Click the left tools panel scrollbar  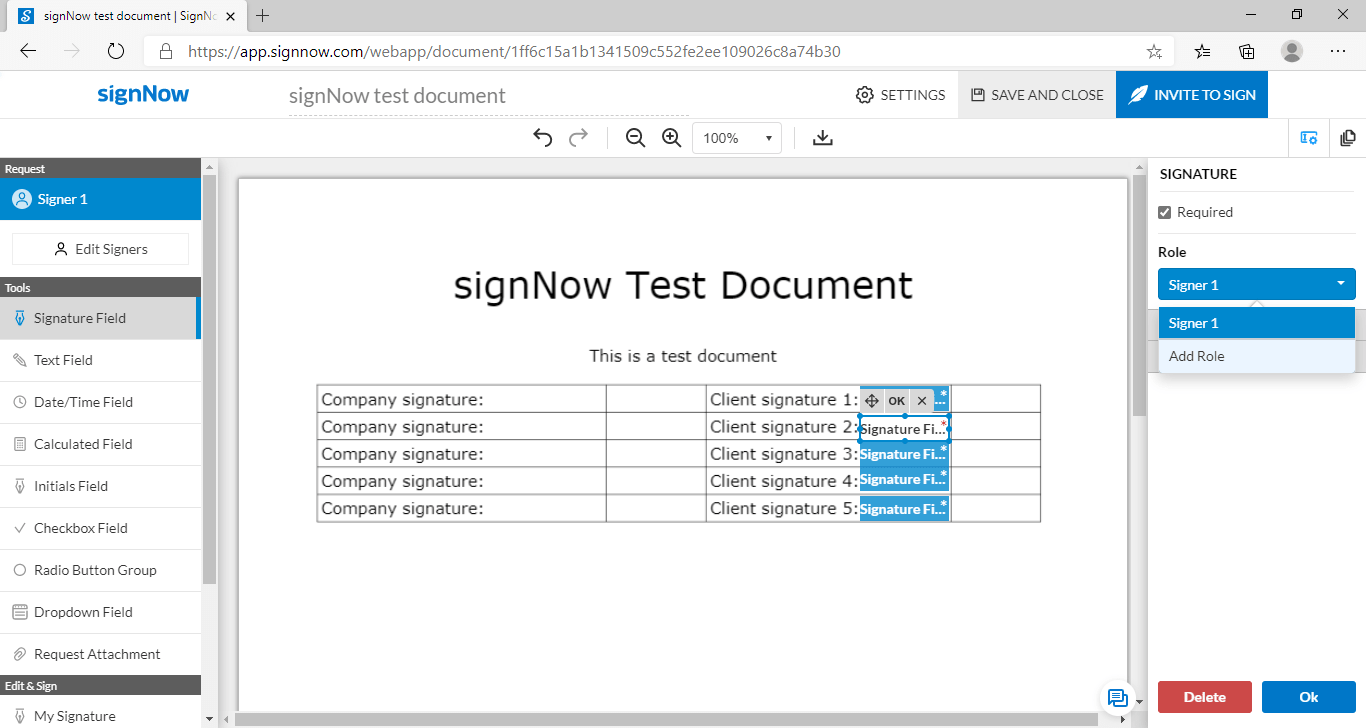(209, 378)
